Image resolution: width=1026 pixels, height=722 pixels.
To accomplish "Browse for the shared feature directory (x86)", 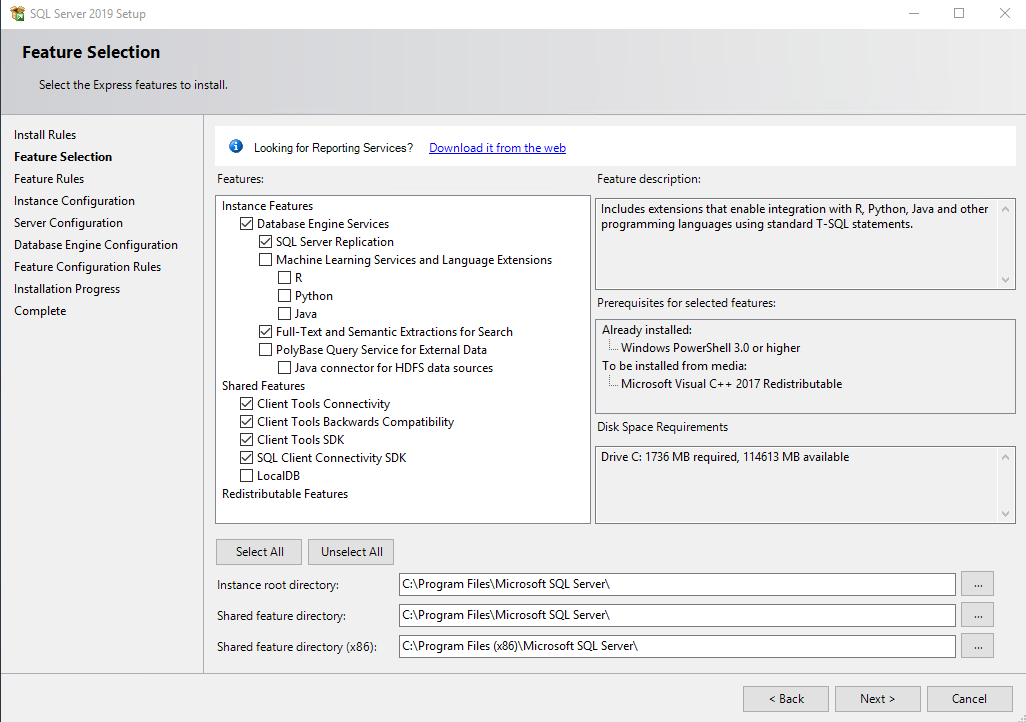I will [977, 646].
